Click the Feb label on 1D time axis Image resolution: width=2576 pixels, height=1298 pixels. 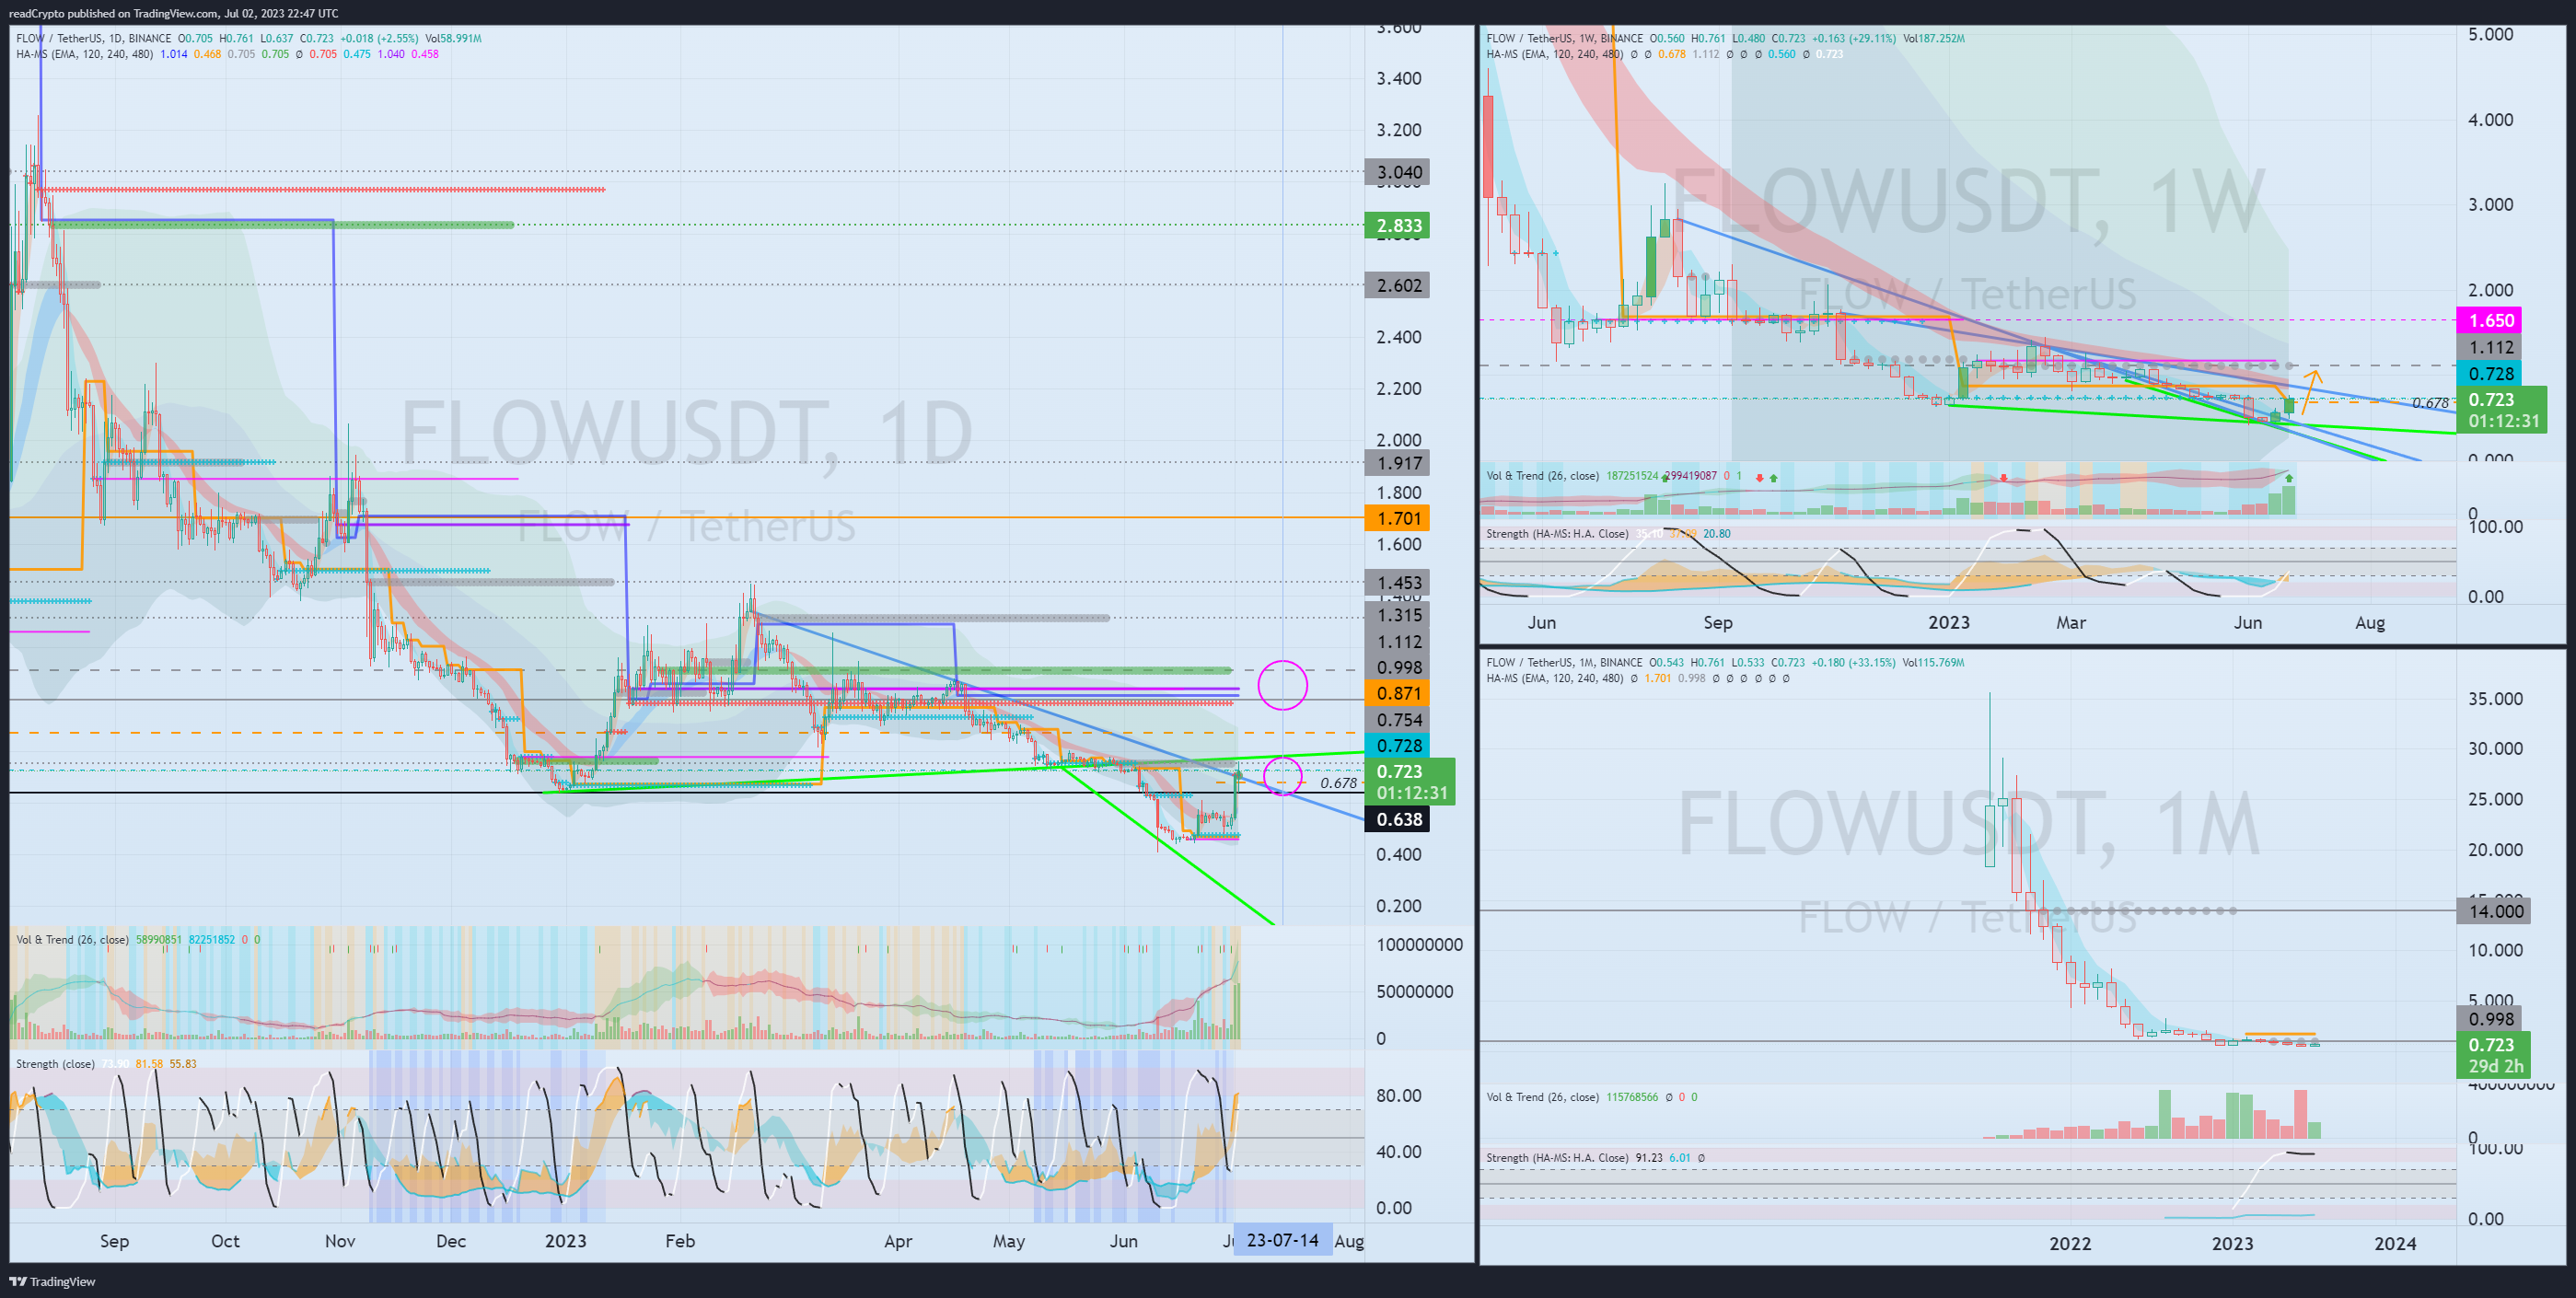680,1241
